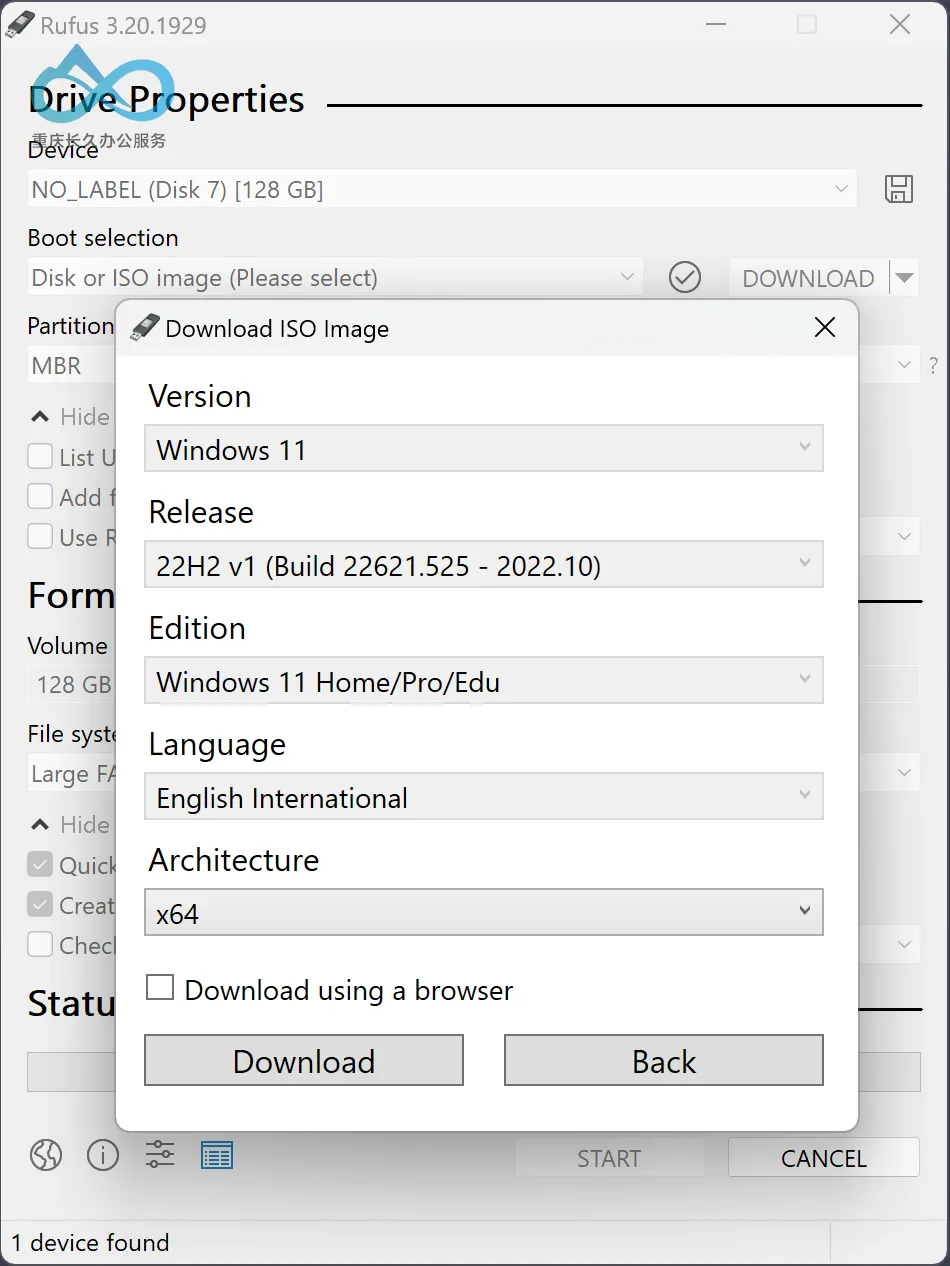Screen dimensions: 950x1266
Task: Open the Boot selection dropdown
Action: (335, 278)
